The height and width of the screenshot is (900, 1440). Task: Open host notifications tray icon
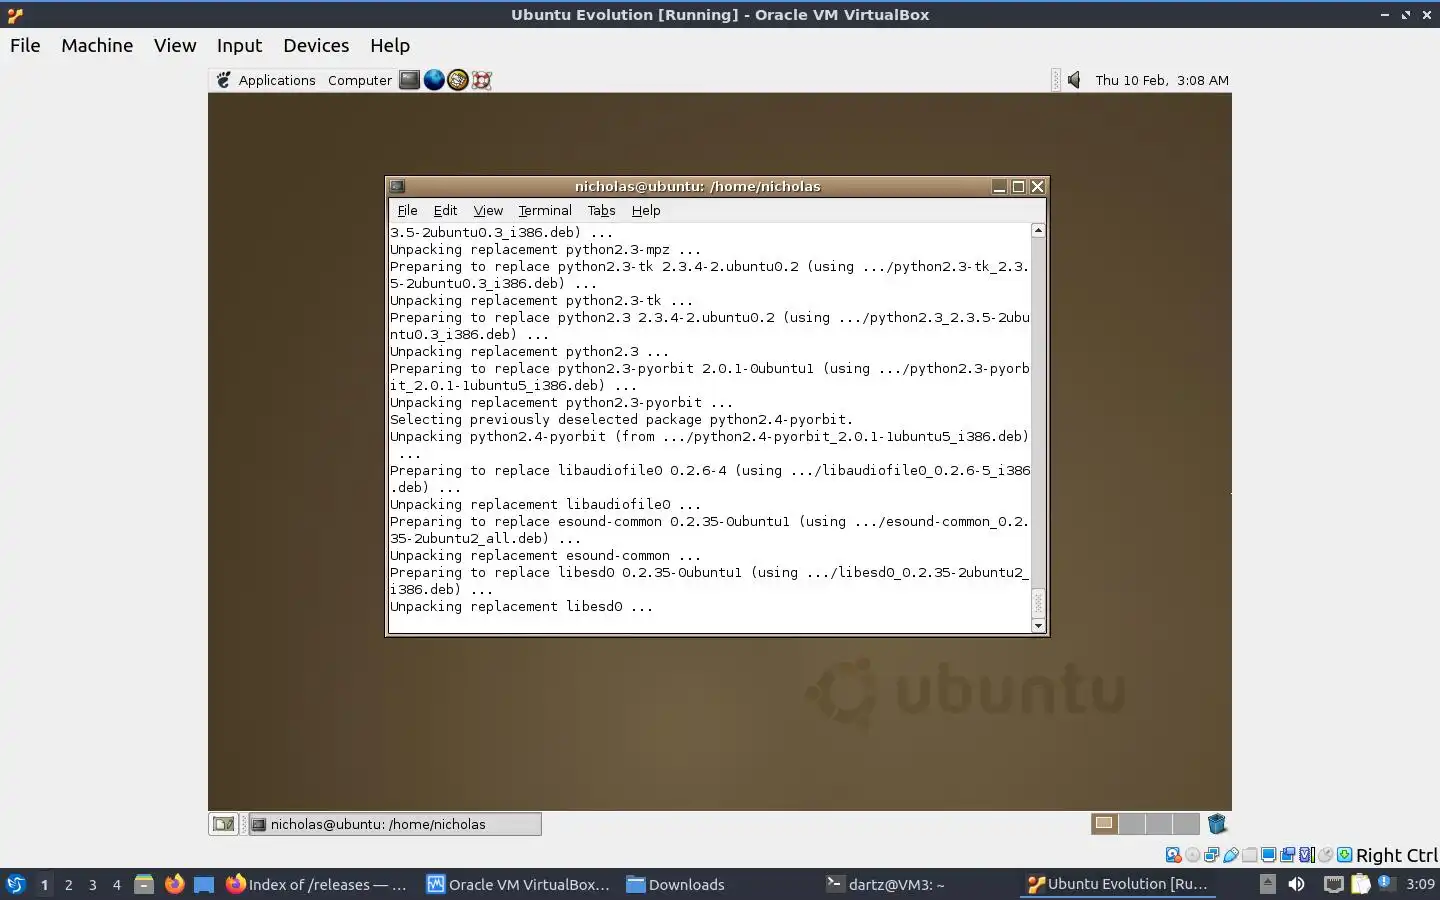point(1385,883)
